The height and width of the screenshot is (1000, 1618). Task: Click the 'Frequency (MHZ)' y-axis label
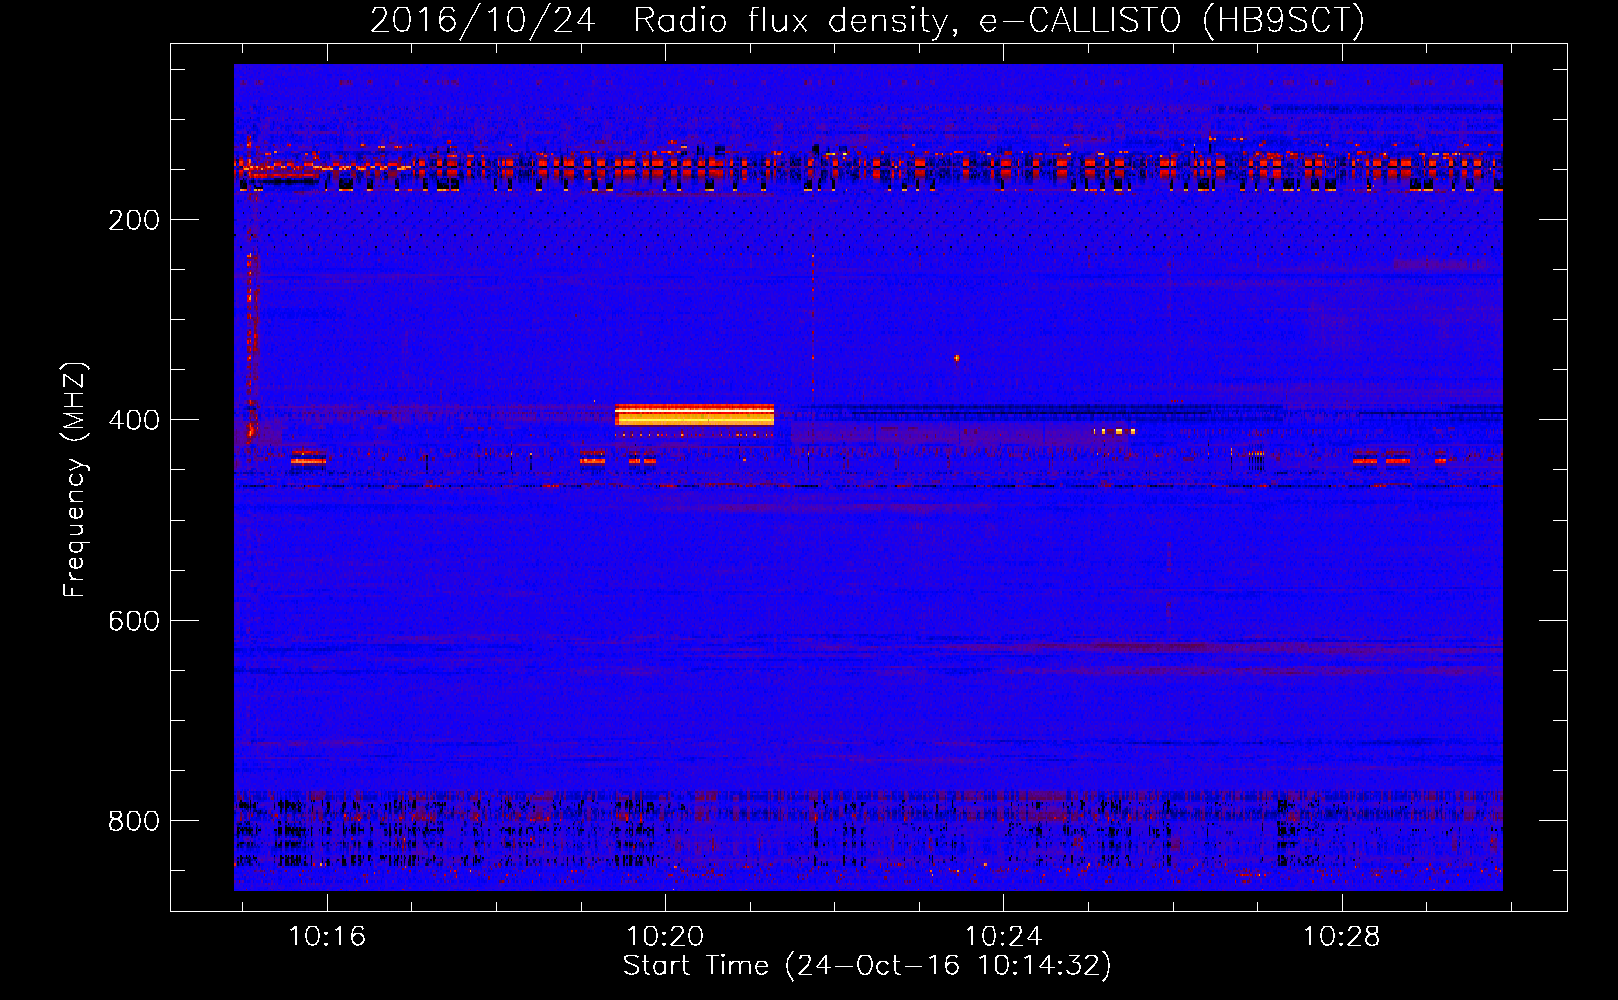click(x=75, y=479)
